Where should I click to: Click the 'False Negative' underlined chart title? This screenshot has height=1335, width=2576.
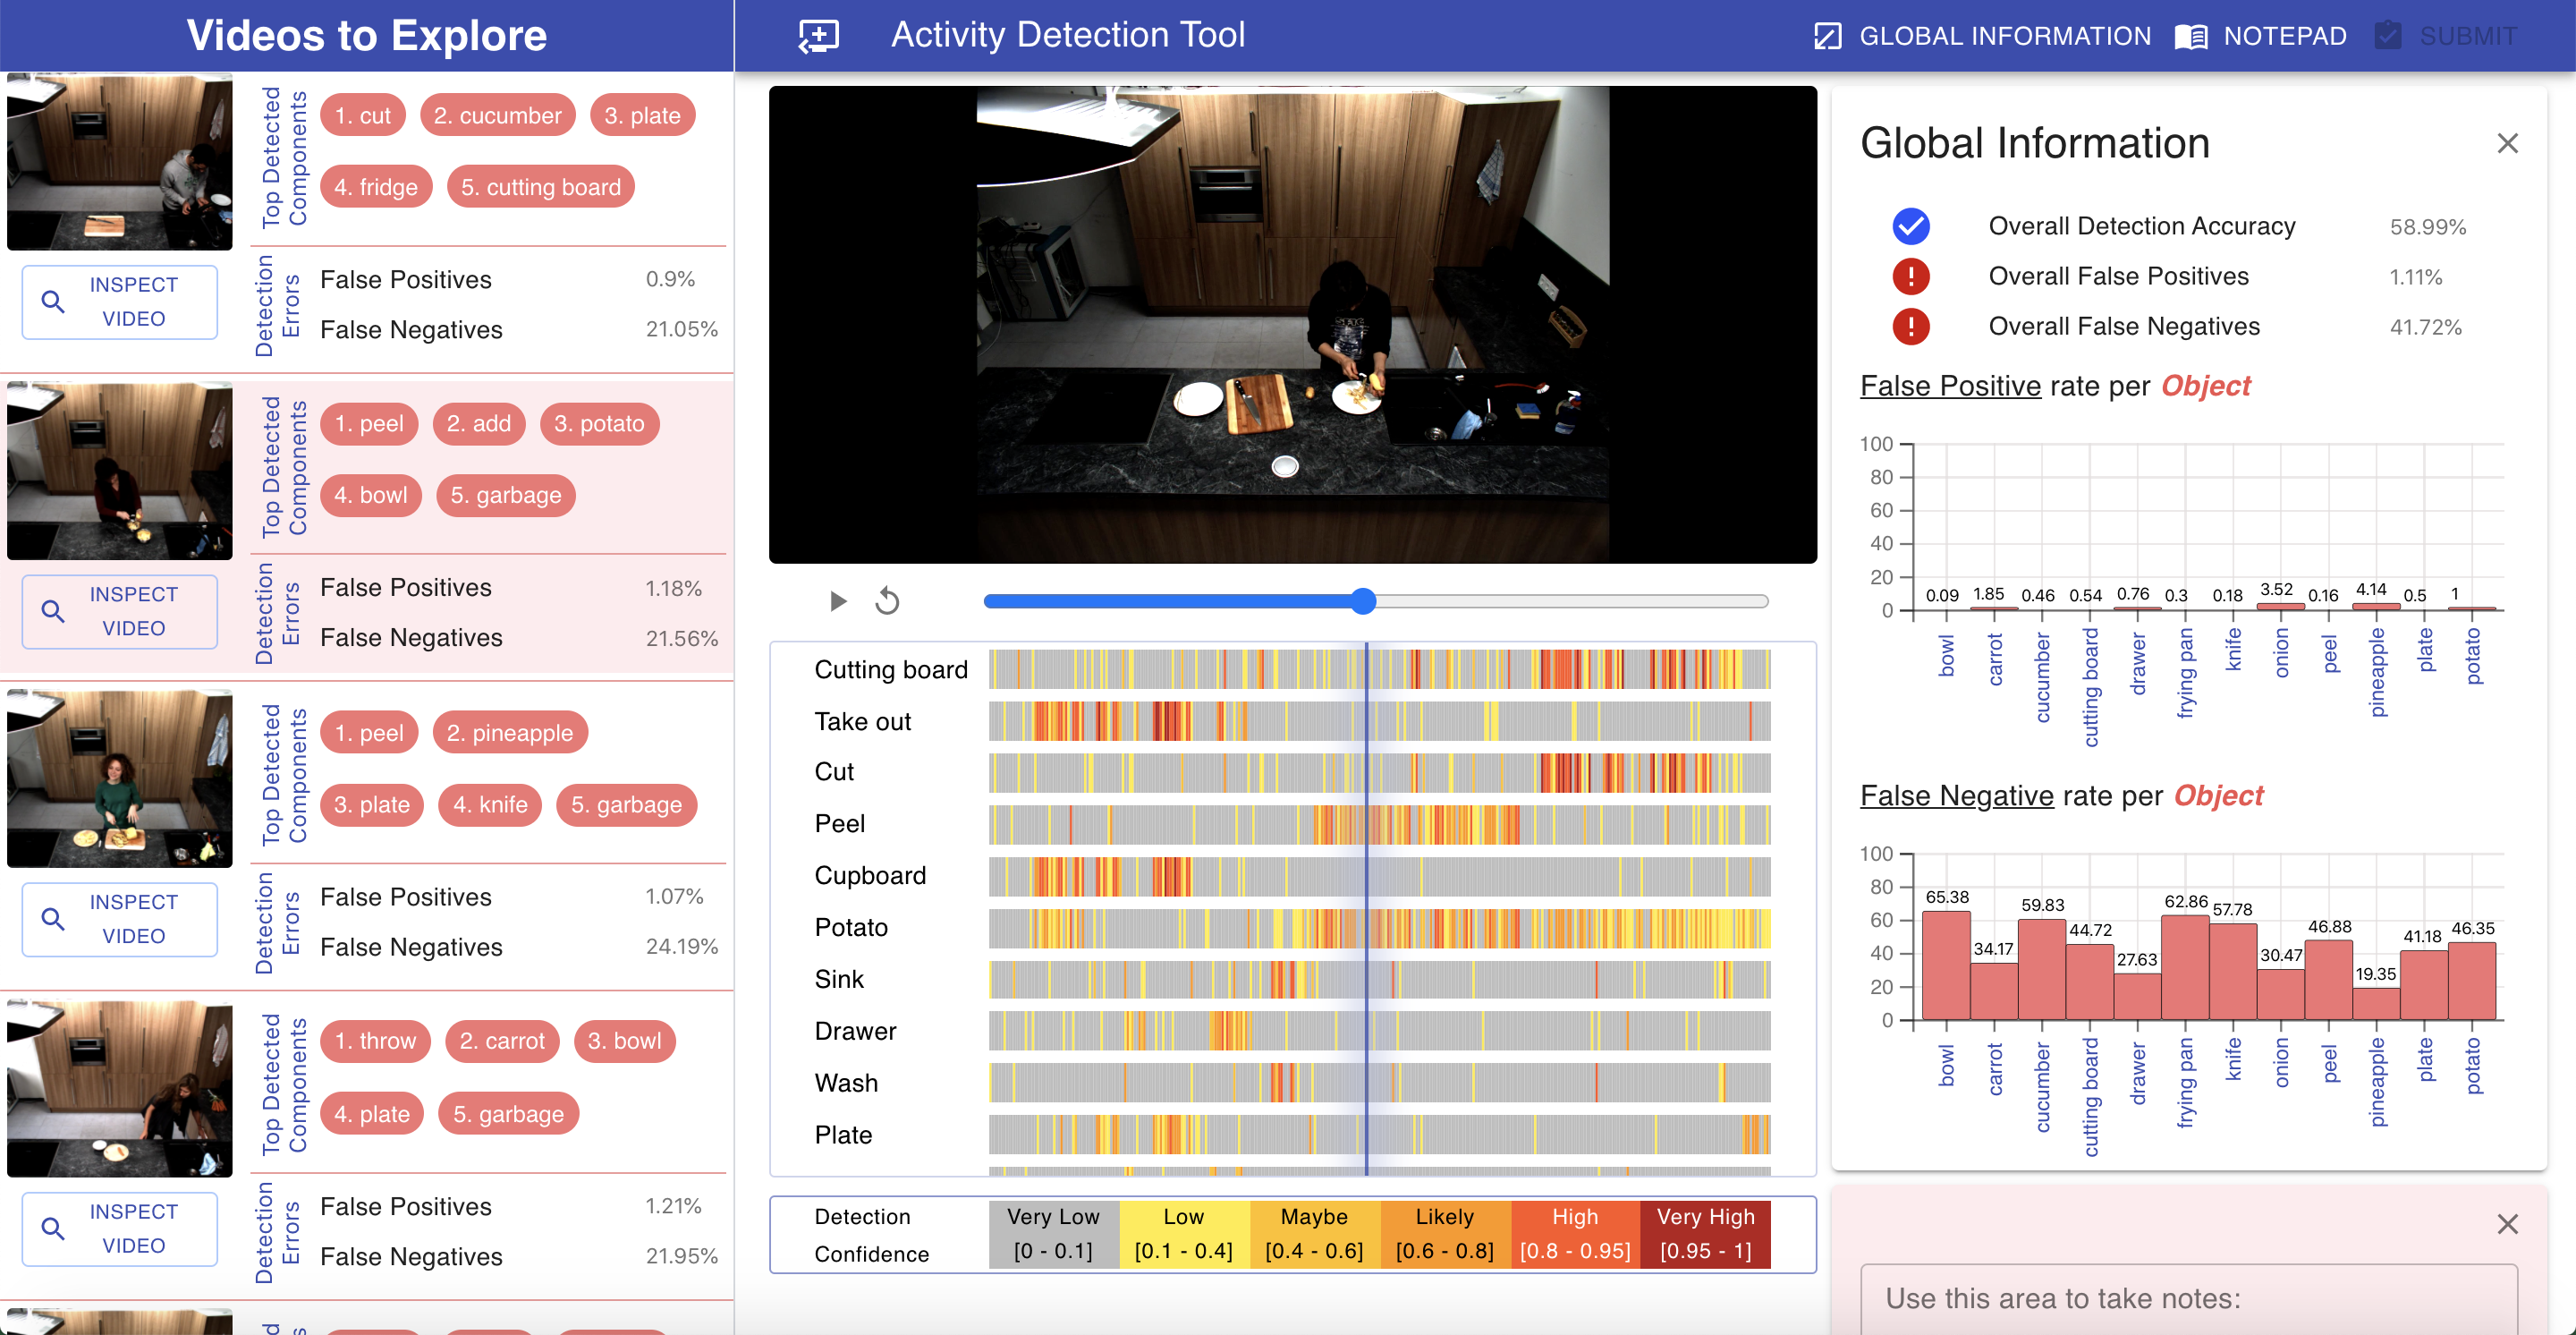coord(1956,795)
